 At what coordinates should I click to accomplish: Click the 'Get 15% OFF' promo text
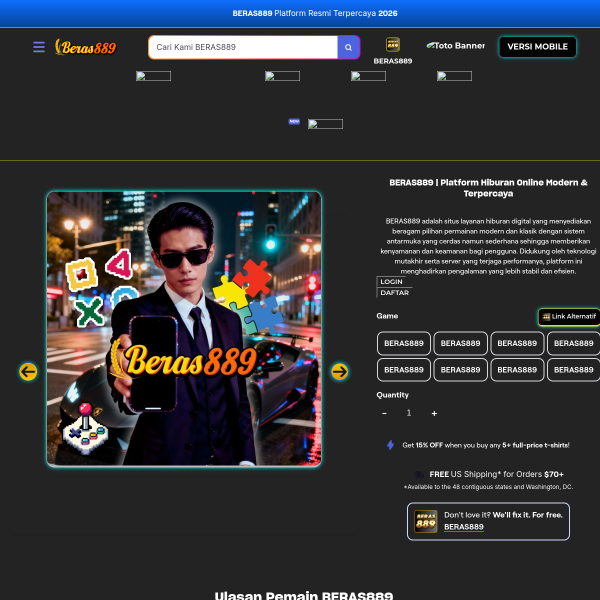pyautogui.click(x=486, y=445)
